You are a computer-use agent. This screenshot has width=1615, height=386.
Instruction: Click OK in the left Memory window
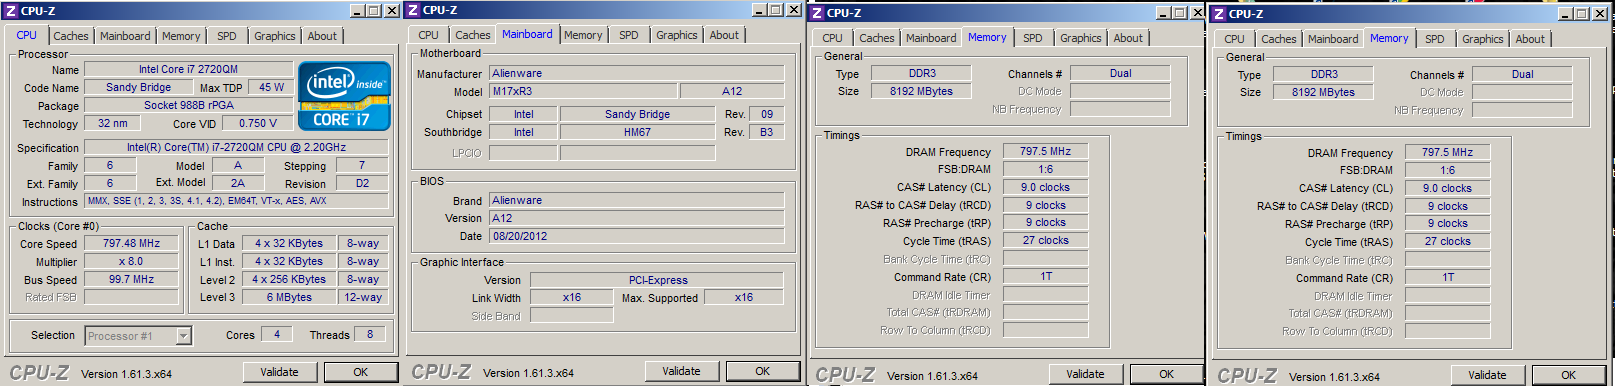pos(1167,374)
